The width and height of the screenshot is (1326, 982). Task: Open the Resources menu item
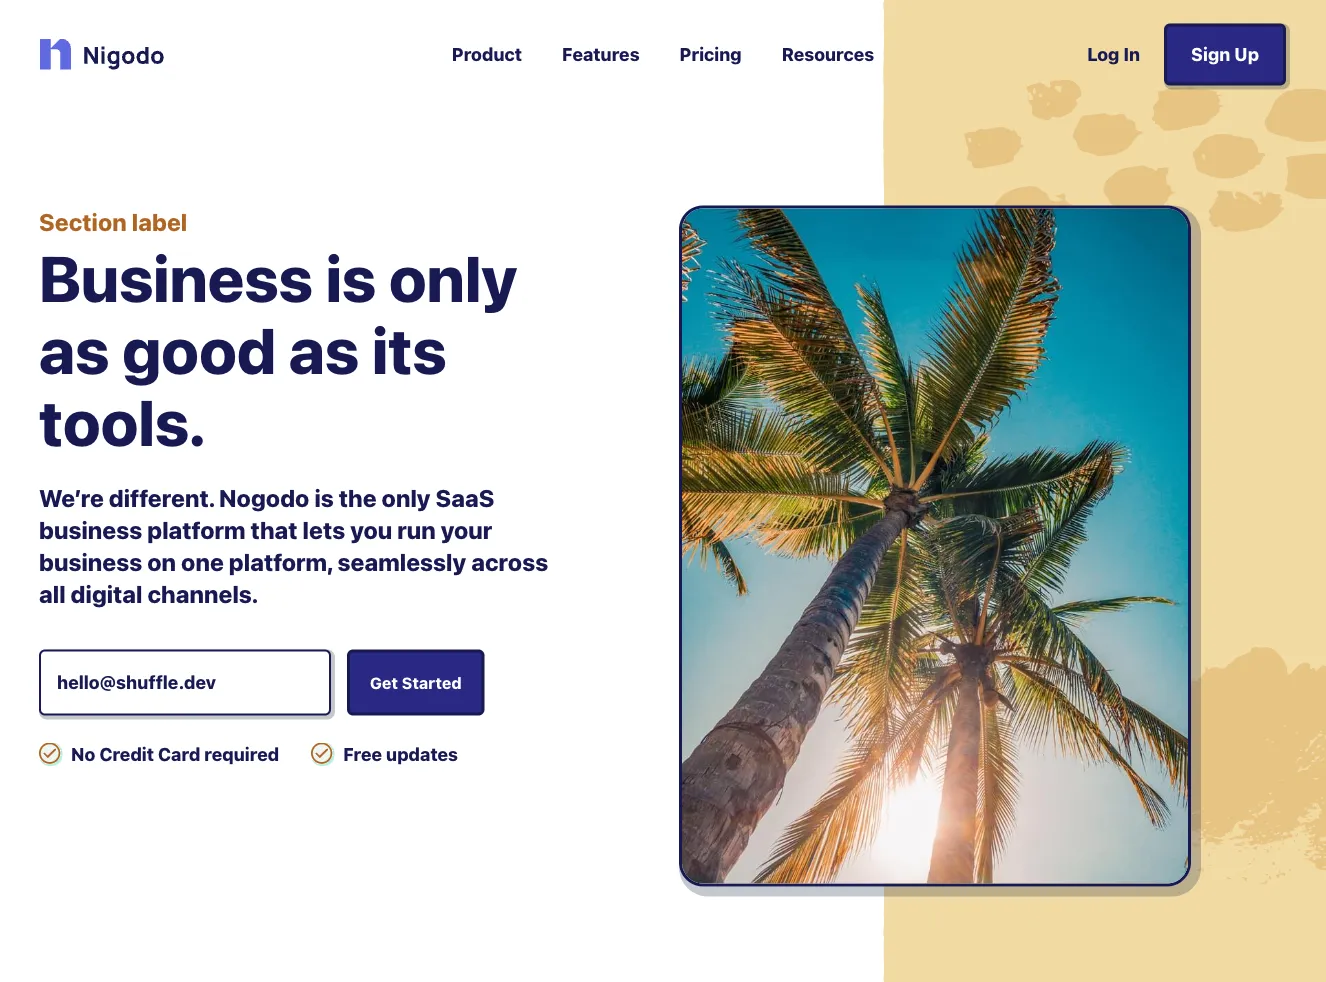827,55
